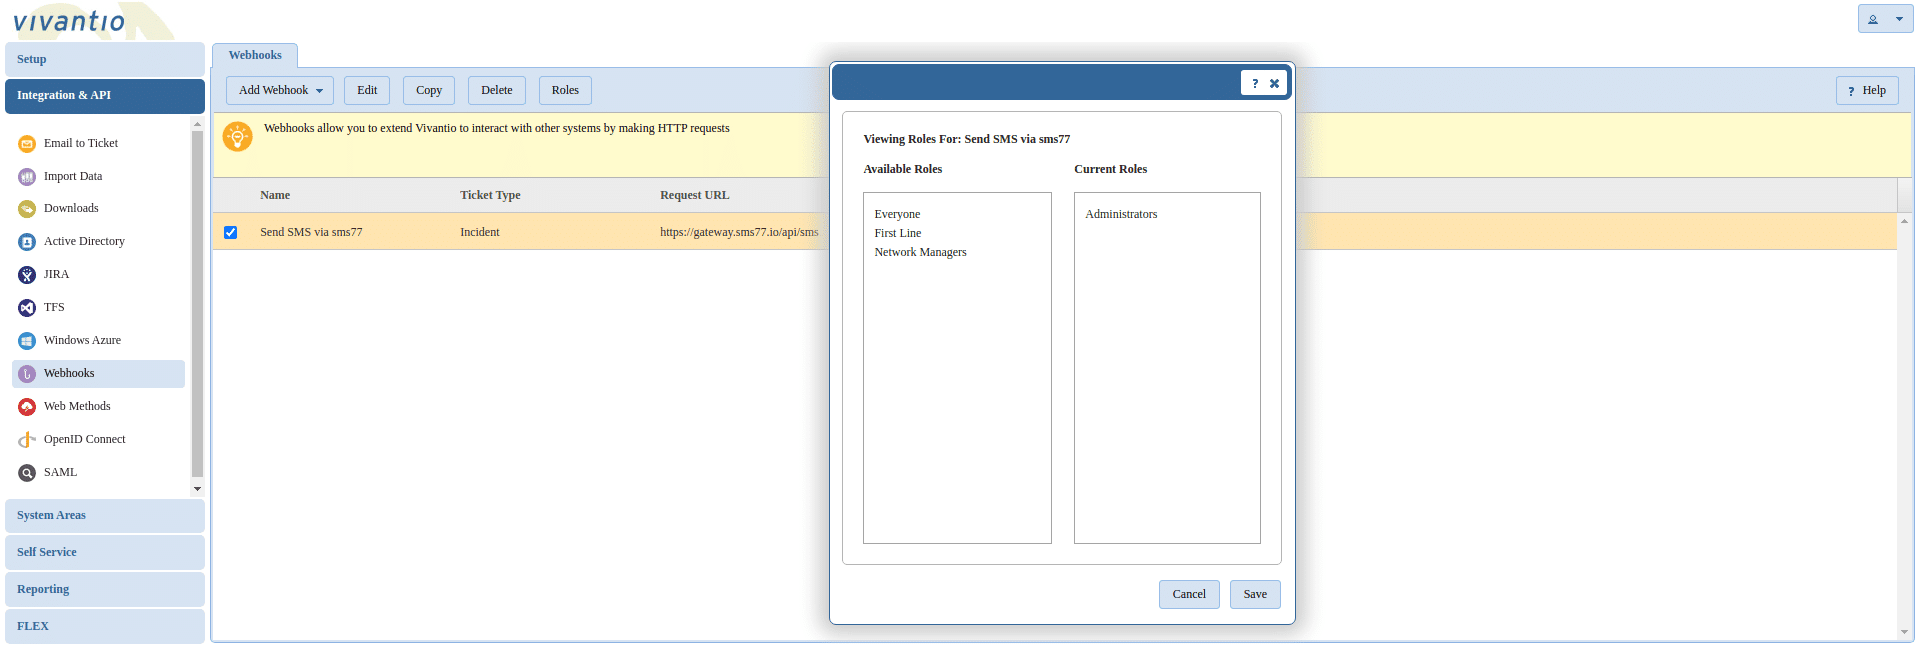
Task: Open the user account dropdown menu
Action: pyautogui.click(x=1885, y=19)
